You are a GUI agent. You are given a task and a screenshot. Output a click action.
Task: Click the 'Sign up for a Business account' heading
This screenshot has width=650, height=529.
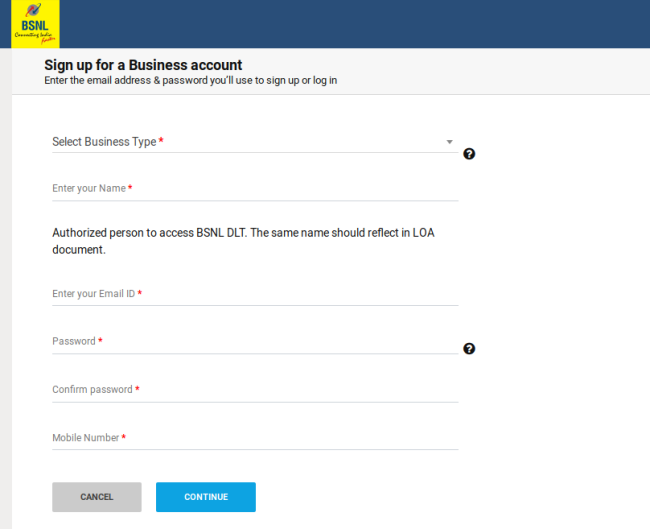tap(143, 65)
